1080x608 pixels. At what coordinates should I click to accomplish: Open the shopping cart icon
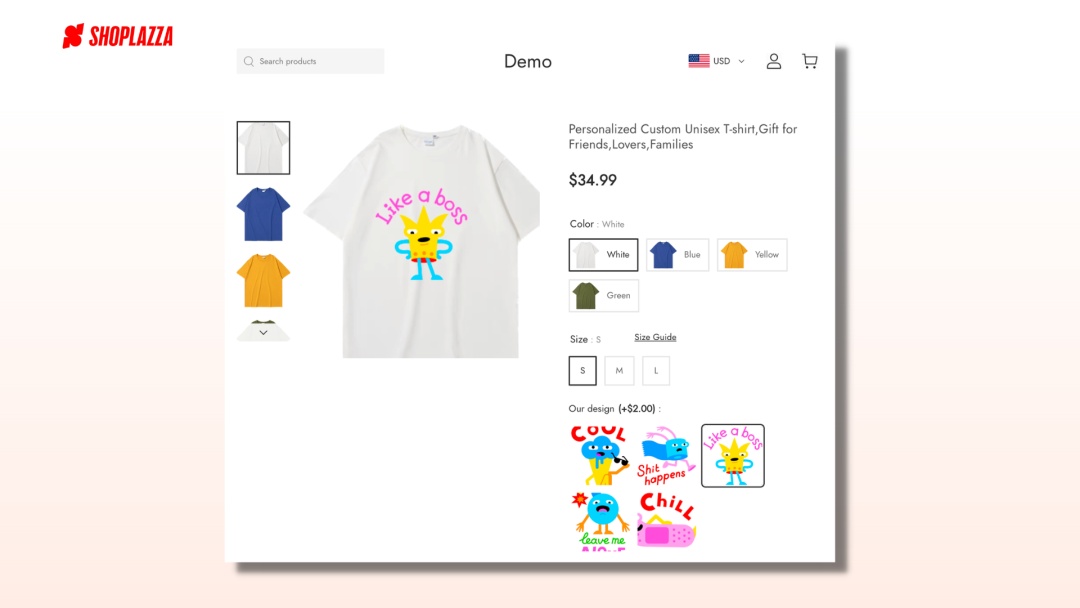810,61
